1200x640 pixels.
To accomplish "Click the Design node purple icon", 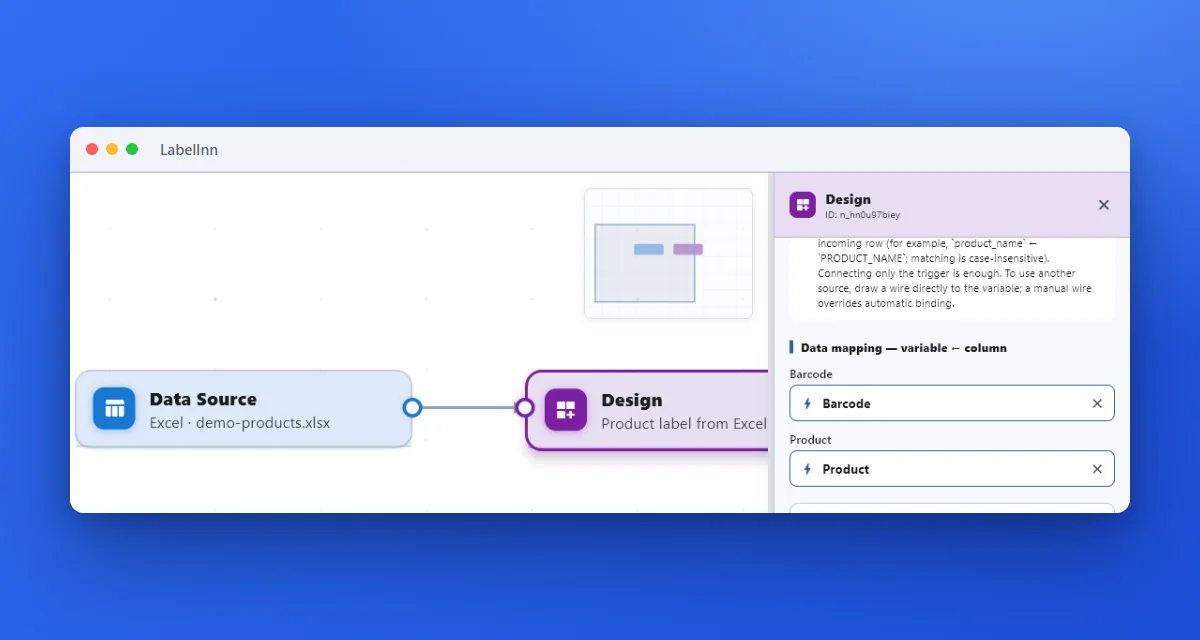I will [x=566, y=410].
